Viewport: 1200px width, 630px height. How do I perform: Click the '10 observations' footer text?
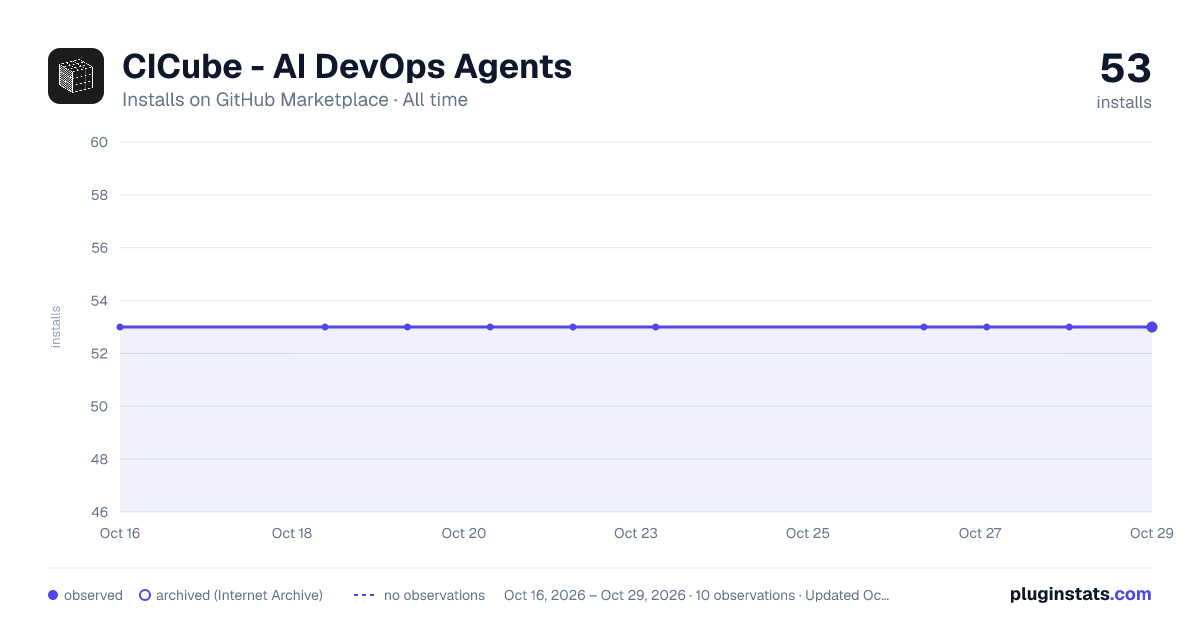pyautogui.click(x=744, y=595)
